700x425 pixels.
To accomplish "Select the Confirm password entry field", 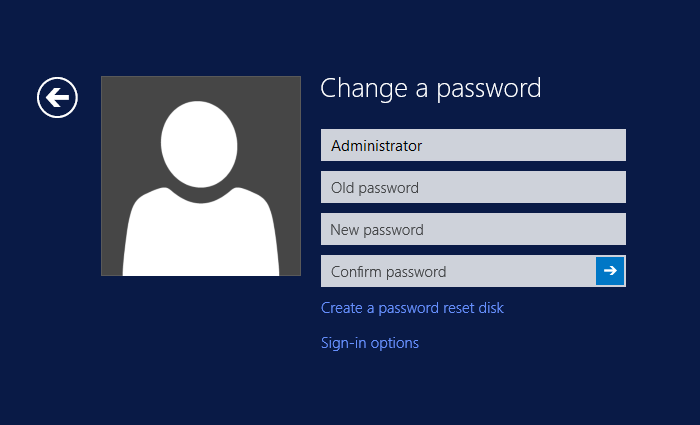I will (458, 271).
